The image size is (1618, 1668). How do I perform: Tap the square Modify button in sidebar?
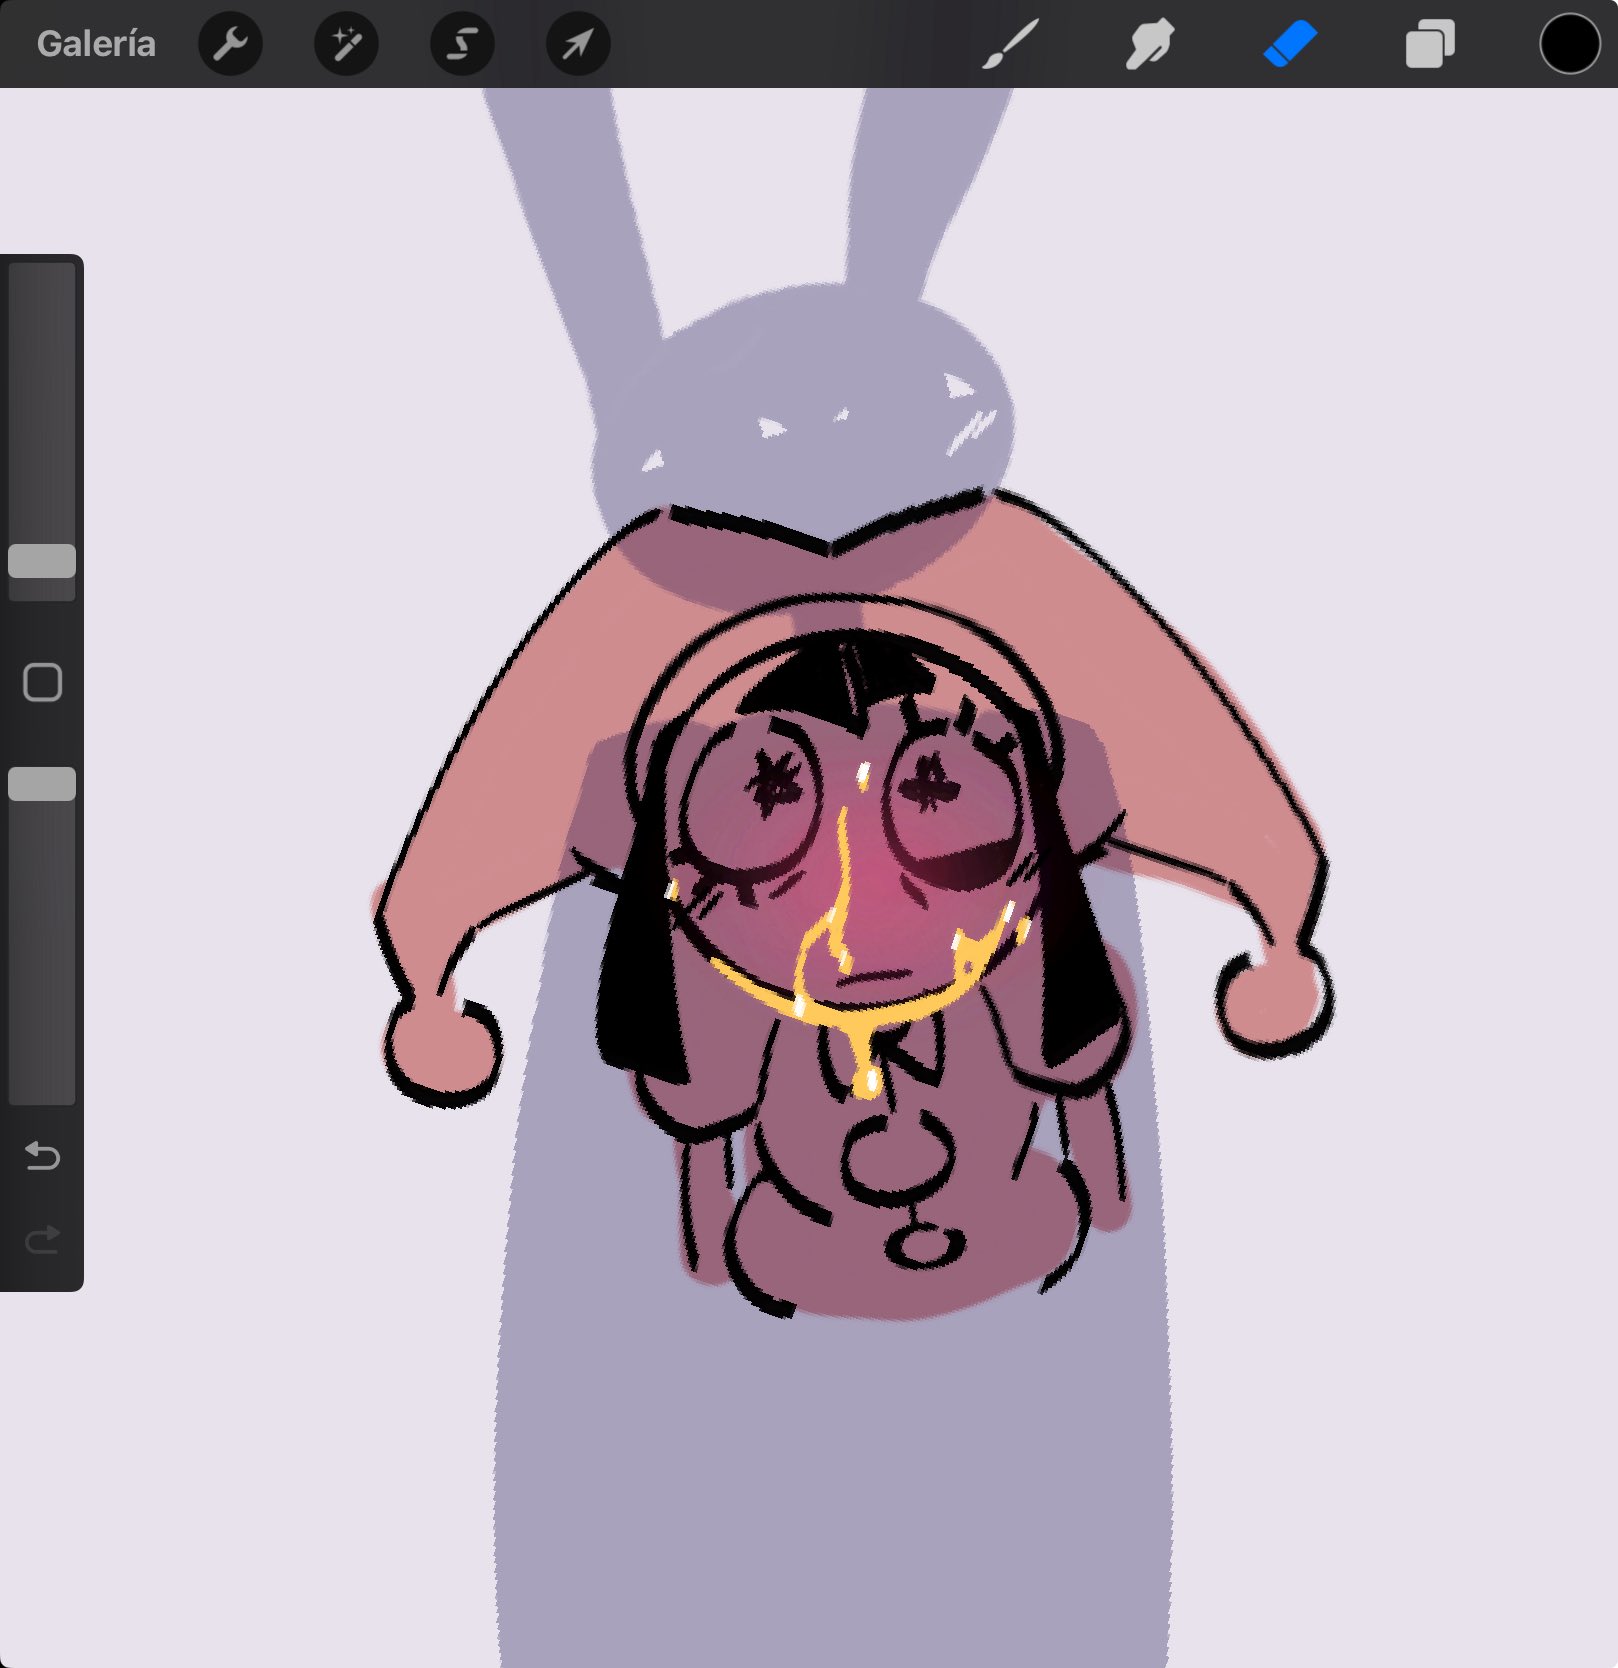coord(42,682)
